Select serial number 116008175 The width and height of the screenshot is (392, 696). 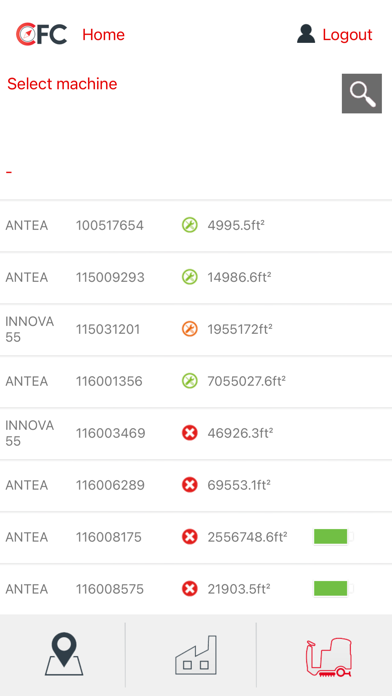[109, 537]
